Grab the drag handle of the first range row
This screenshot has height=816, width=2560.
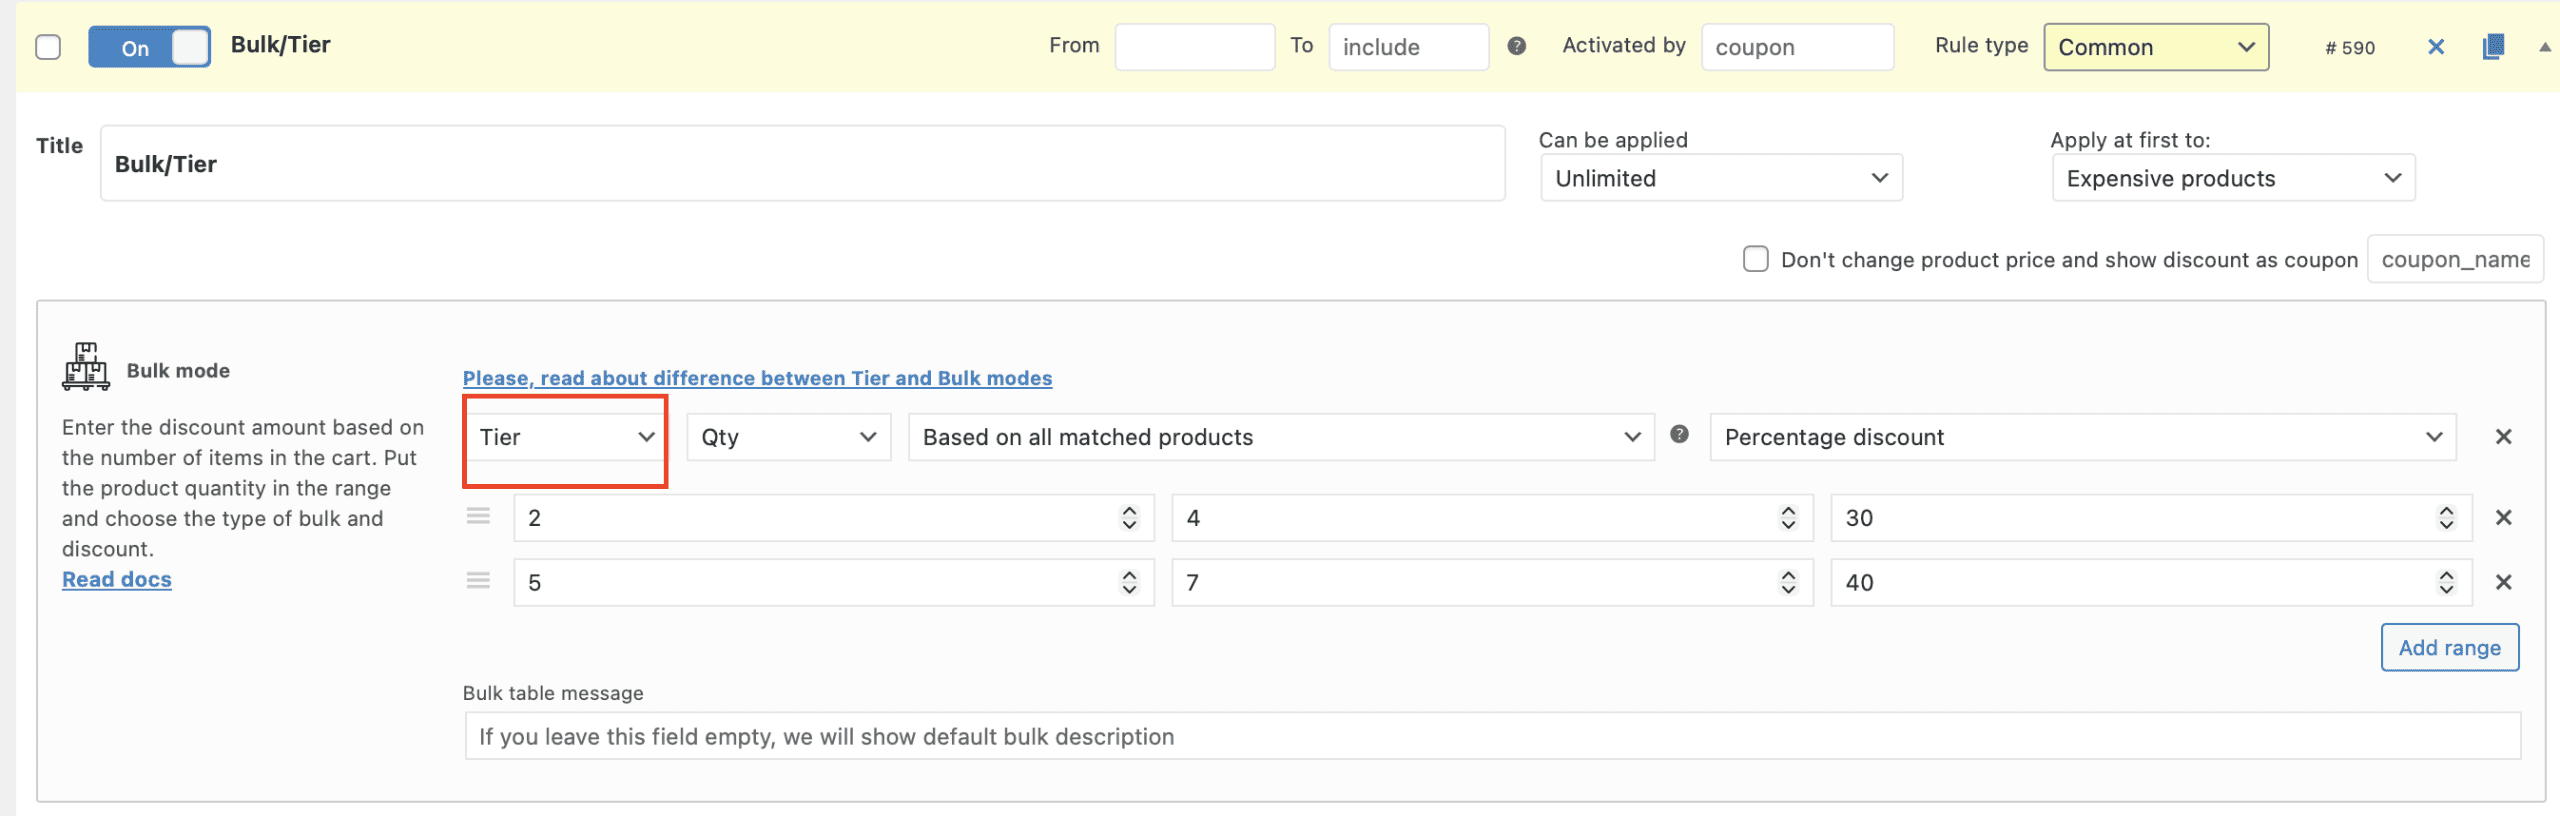(478, 517)
